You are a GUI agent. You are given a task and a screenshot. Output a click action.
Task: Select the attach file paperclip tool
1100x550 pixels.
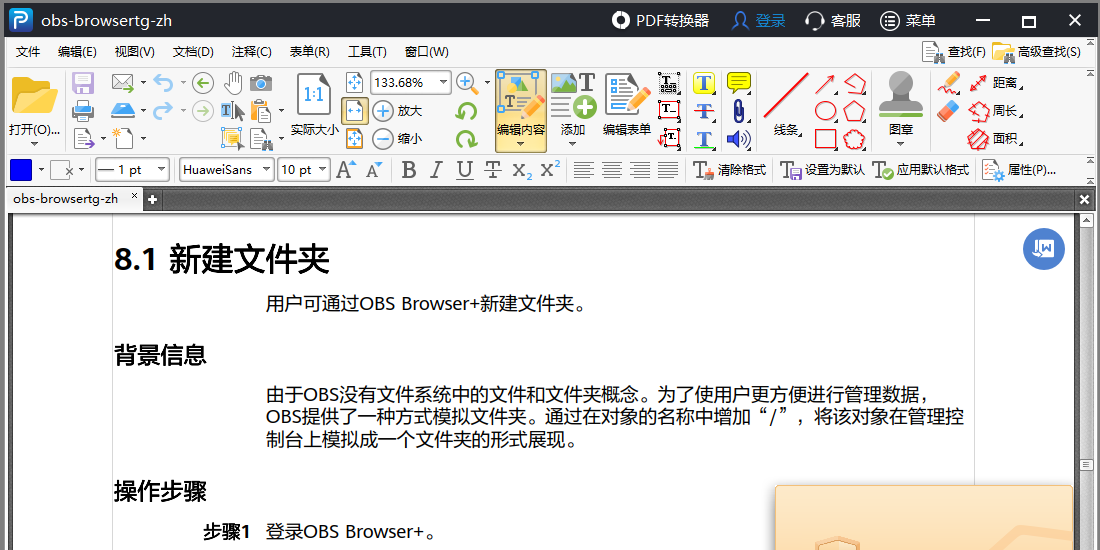(x=738, y=111)
